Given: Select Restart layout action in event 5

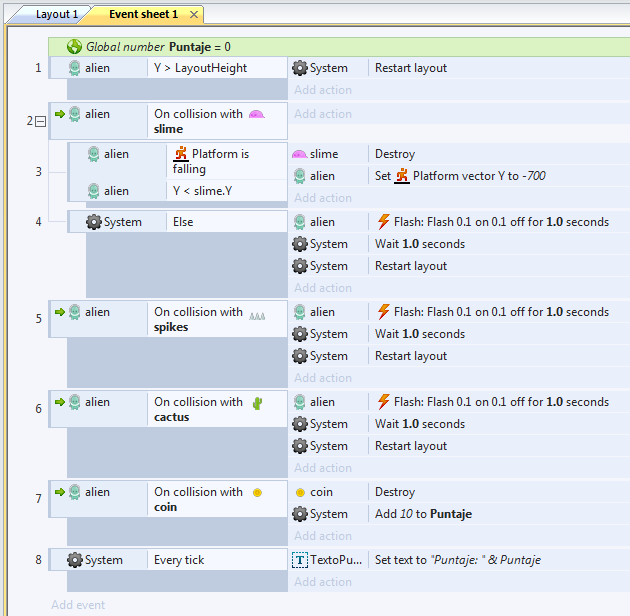Looking at the screenshot, I should click(411, 356).
